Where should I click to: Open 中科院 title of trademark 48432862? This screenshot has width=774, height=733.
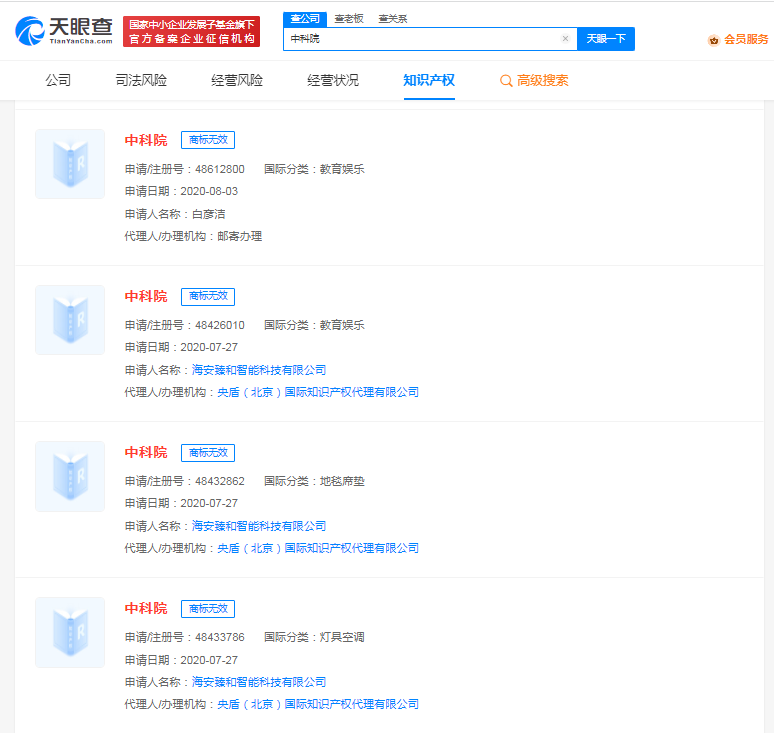point(146,452)
